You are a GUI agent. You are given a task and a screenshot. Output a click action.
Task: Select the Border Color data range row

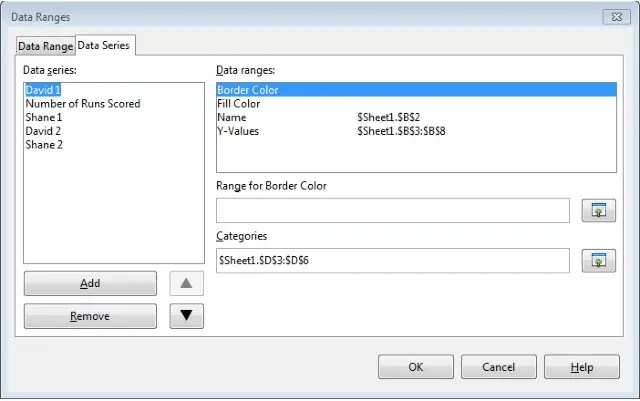416,90
